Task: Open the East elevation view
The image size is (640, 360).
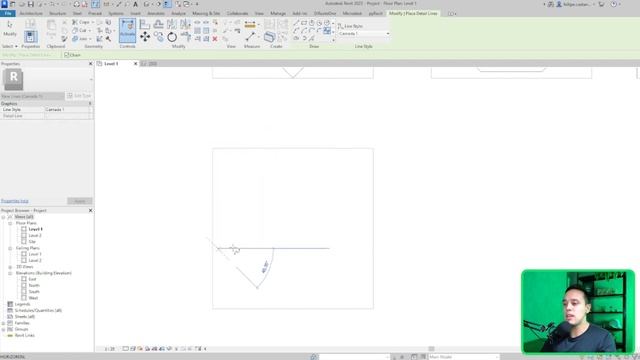Action: [33, 279]
